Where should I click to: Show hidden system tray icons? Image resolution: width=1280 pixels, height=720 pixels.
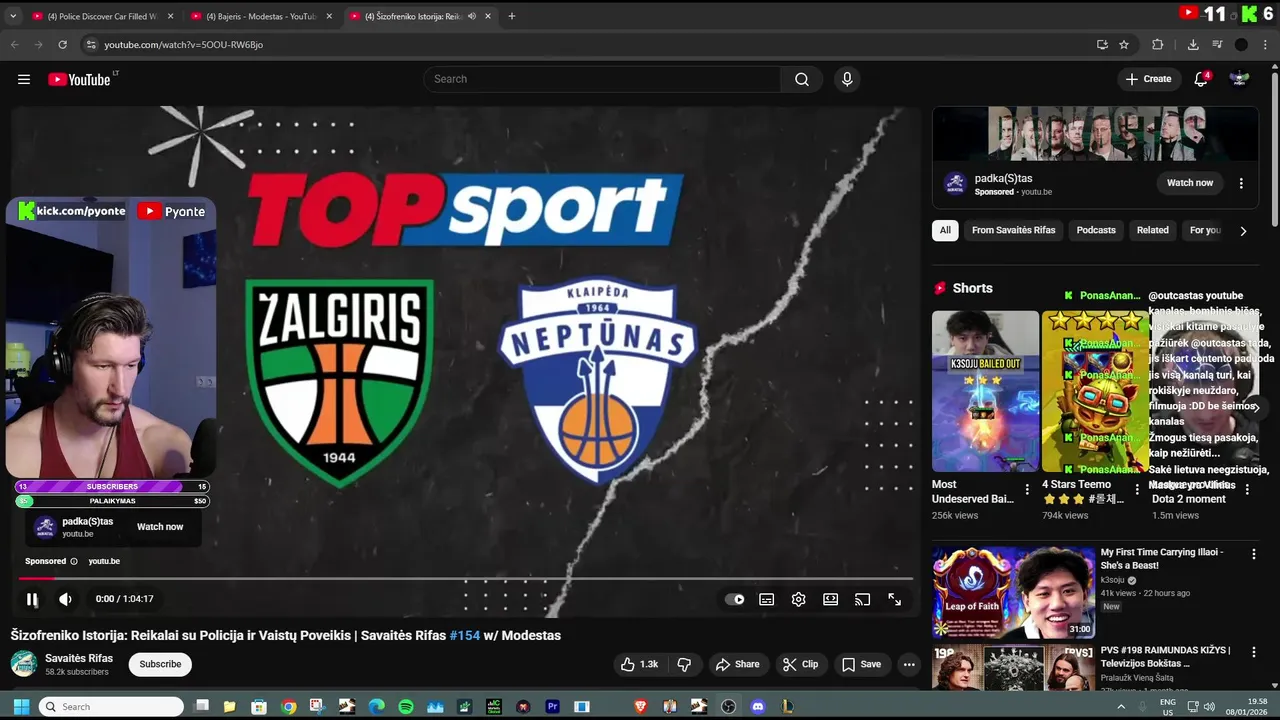tap(1120, 707)
